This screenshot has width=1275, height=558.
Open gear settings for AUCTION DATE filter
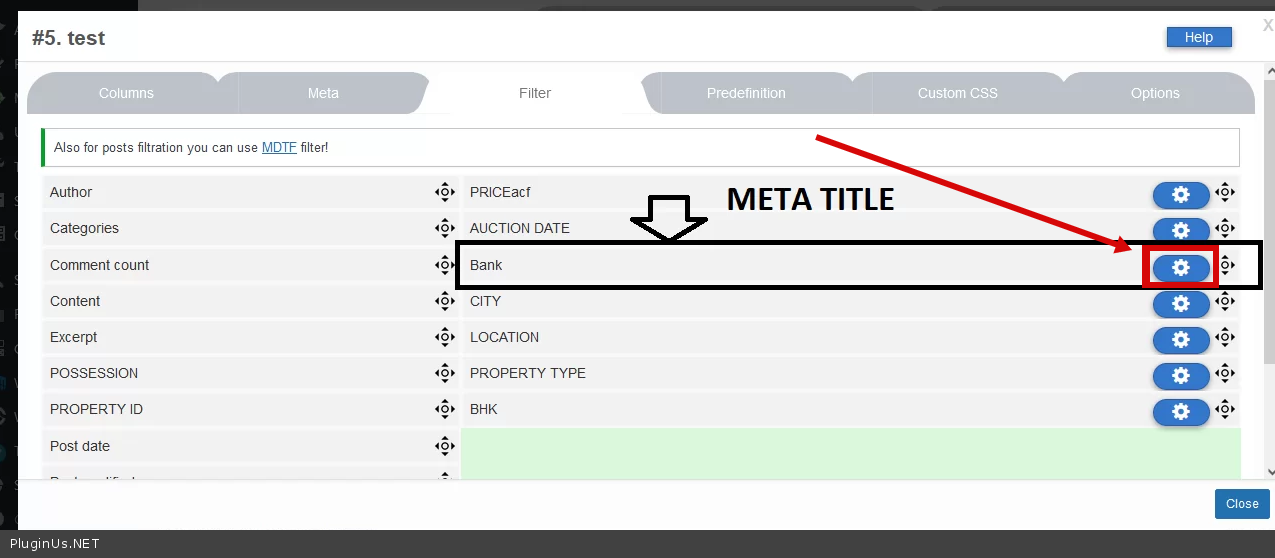(x=1181, y=231)
